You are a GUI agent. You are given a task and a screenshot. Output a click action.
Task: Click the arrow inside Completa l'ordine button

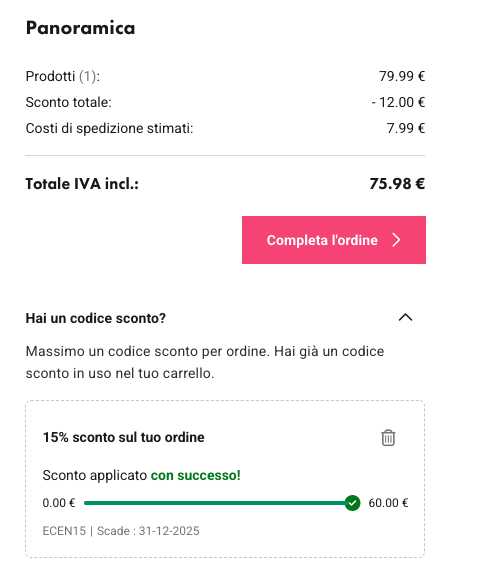pos(396,240)
